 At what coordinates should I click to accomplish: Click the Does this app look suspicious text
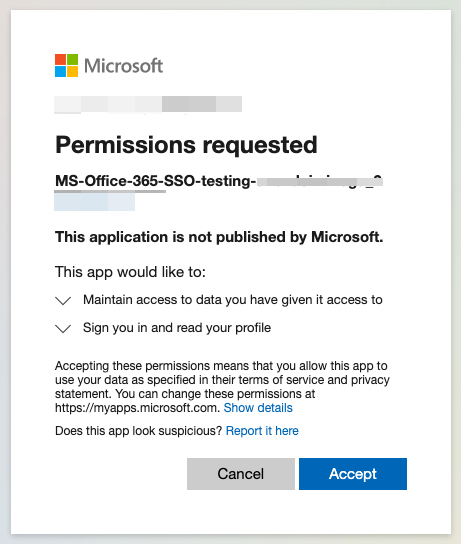(138, 431)
